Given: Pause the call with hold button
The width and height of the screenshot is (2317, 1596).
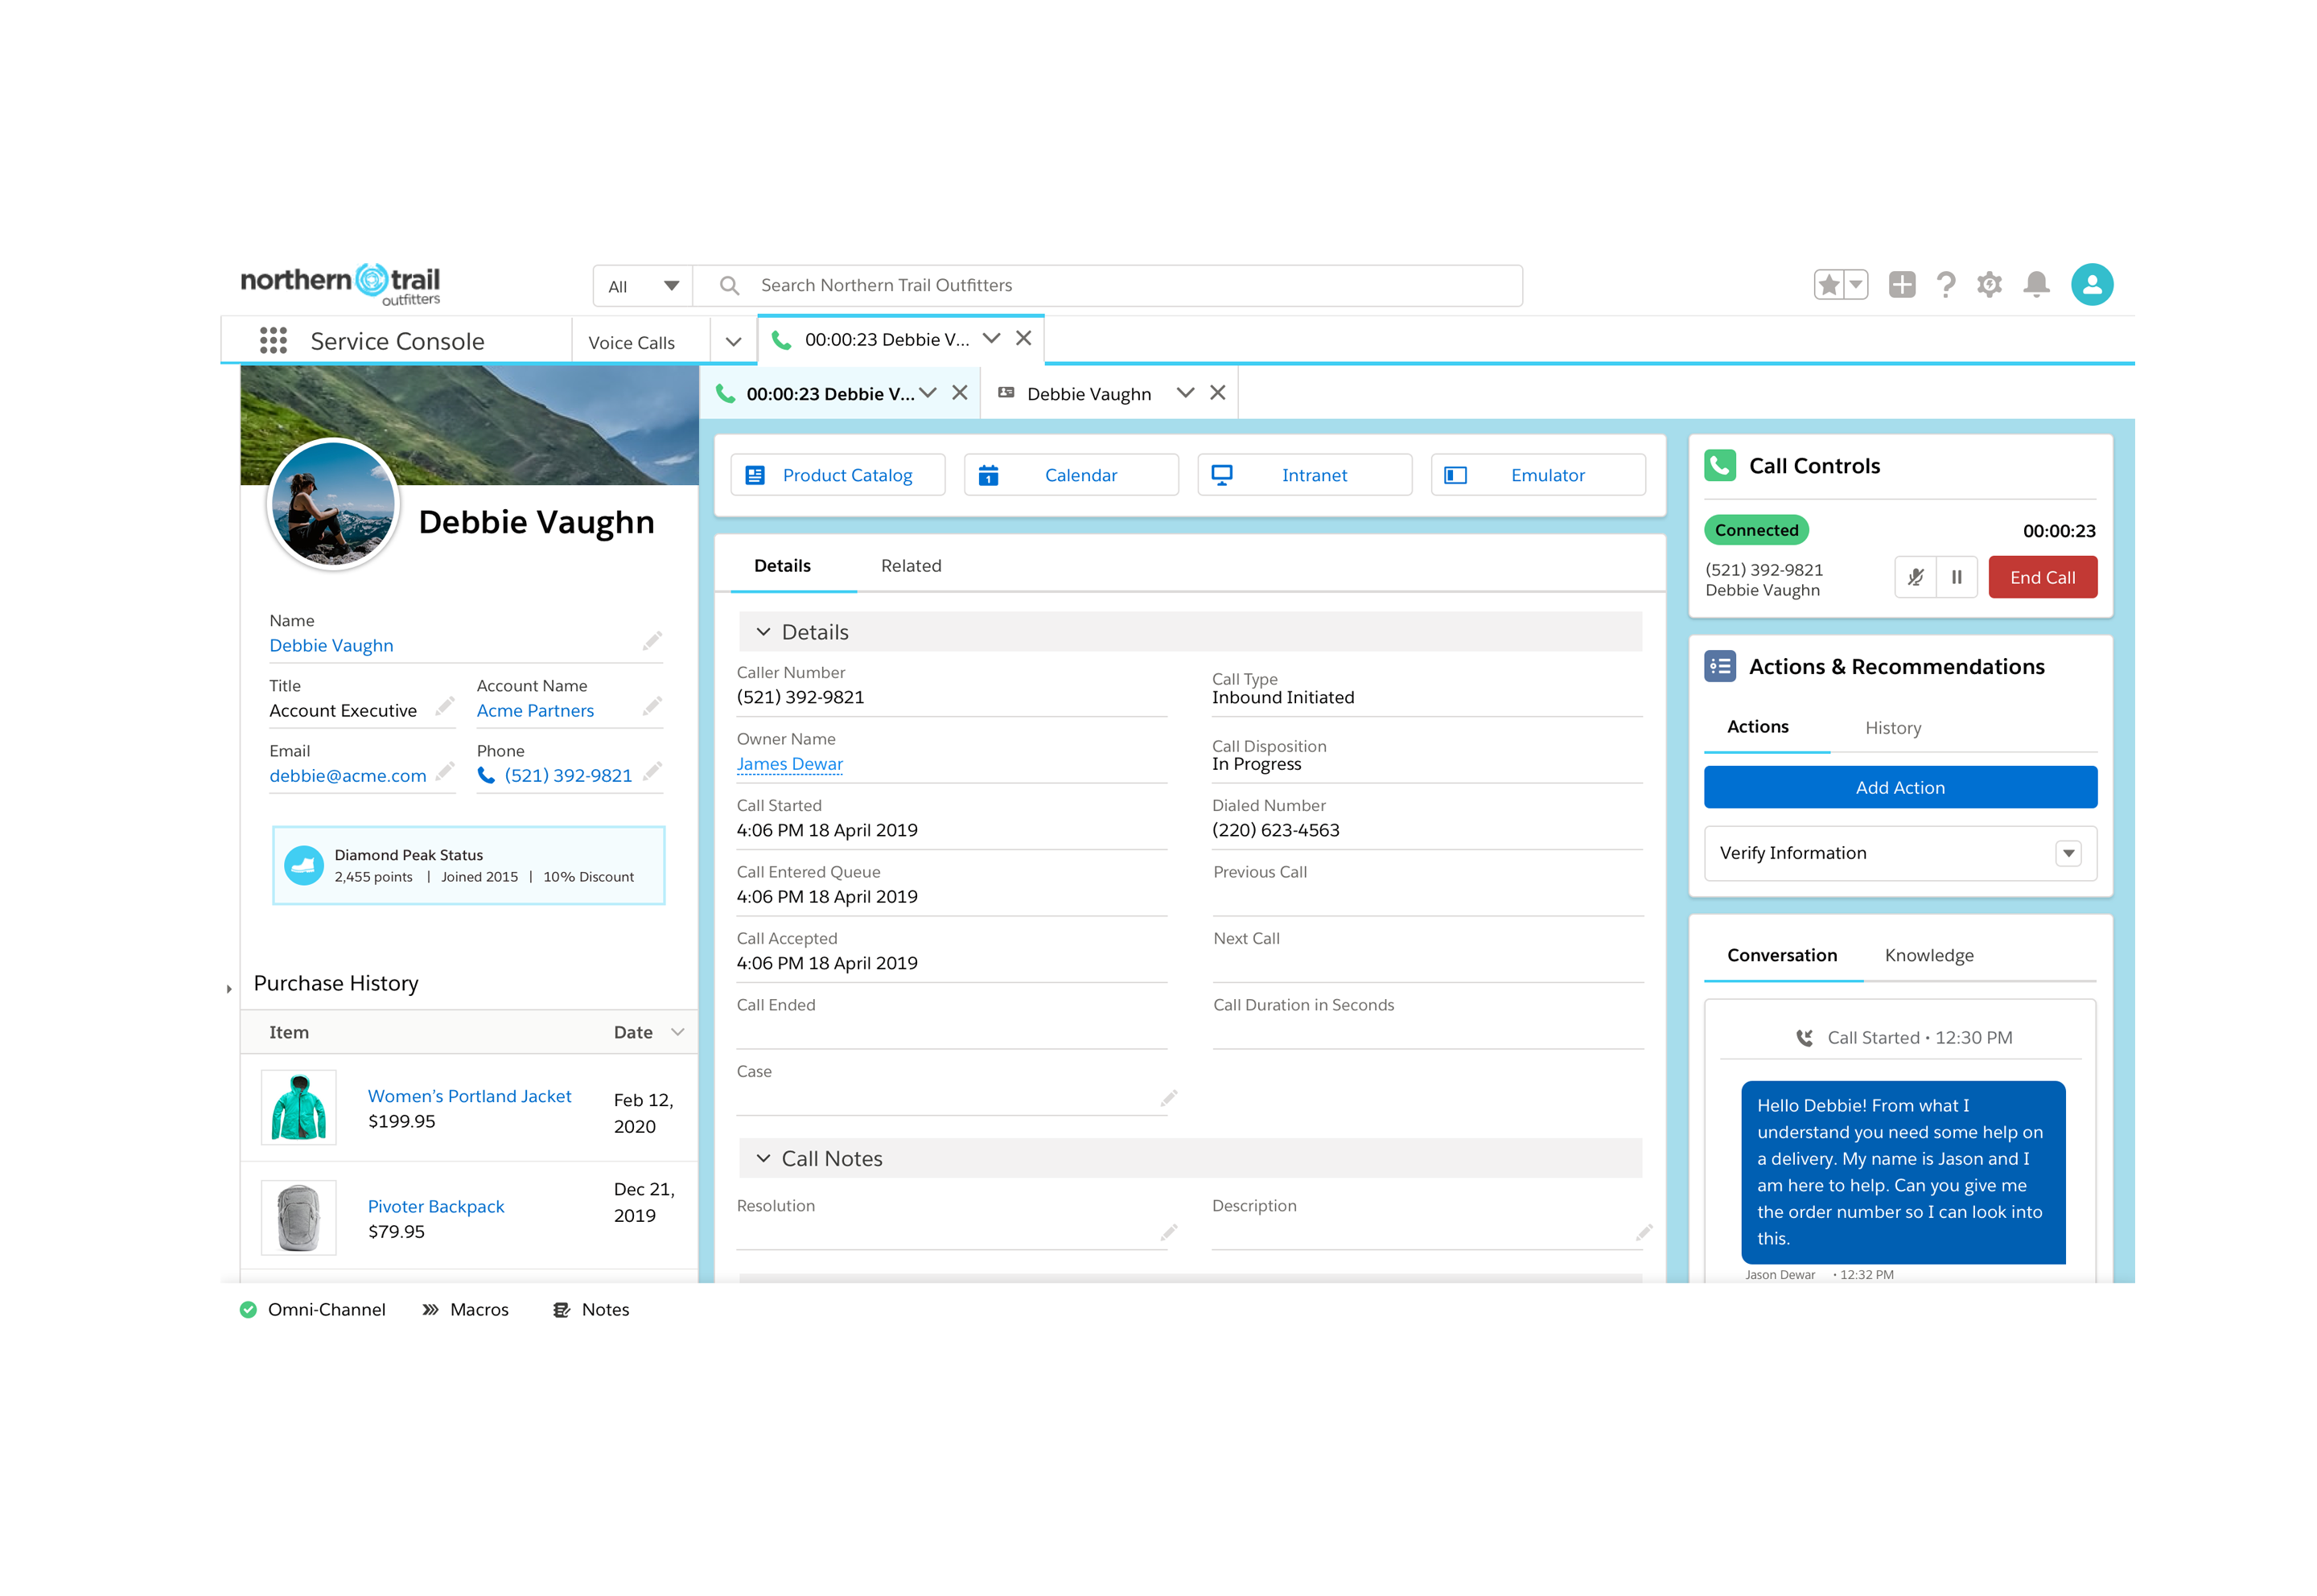Looking at the screenshot, I should tap(1956, 577).
